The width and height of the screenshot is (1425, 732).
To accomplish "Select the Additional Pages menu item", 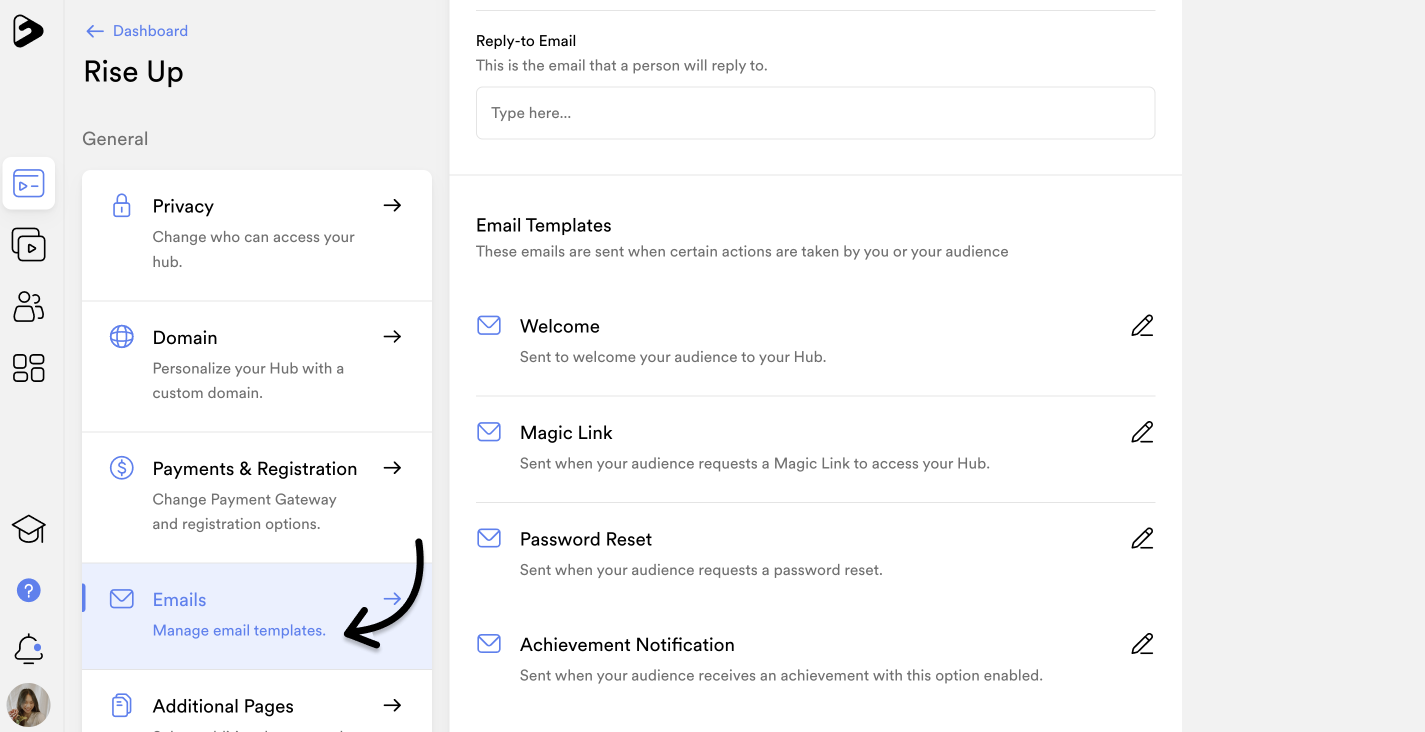I will [257, 701].
